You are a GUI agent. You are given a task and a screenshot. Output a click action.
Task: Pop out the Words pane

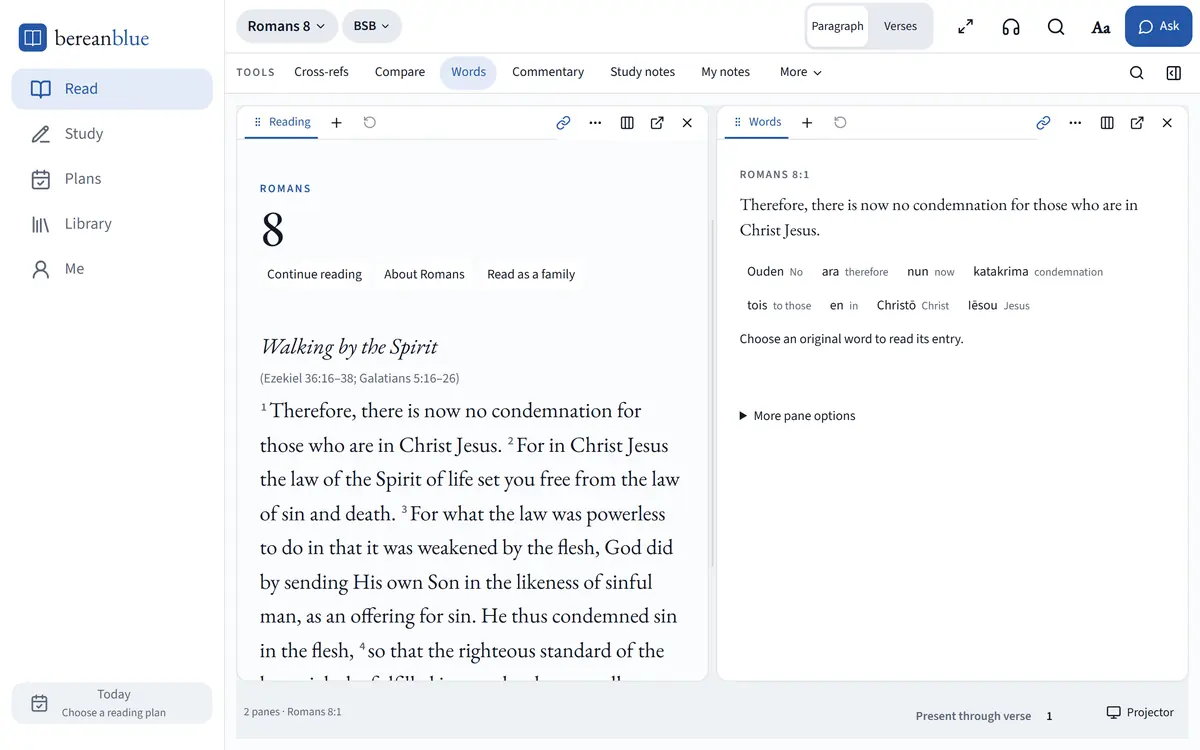click(1137, 123)
